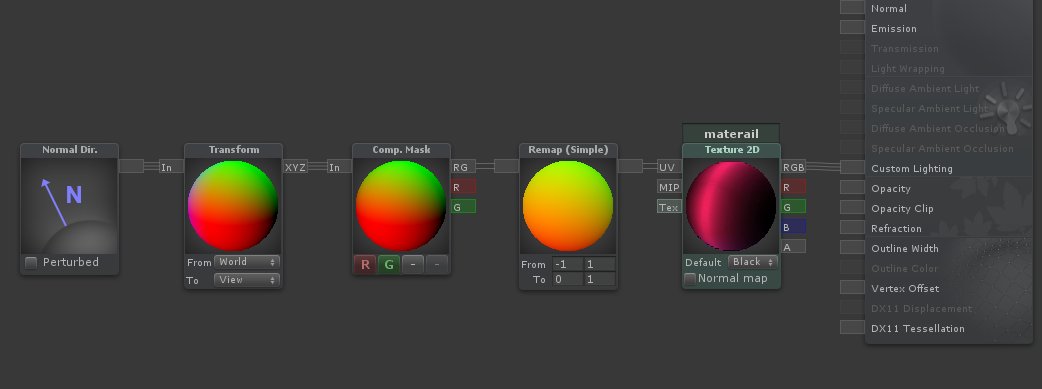This screenshot has height=389, width=1042.
Task: Toggle the R channel button in Comp. Mask
Action: [365, 265]
